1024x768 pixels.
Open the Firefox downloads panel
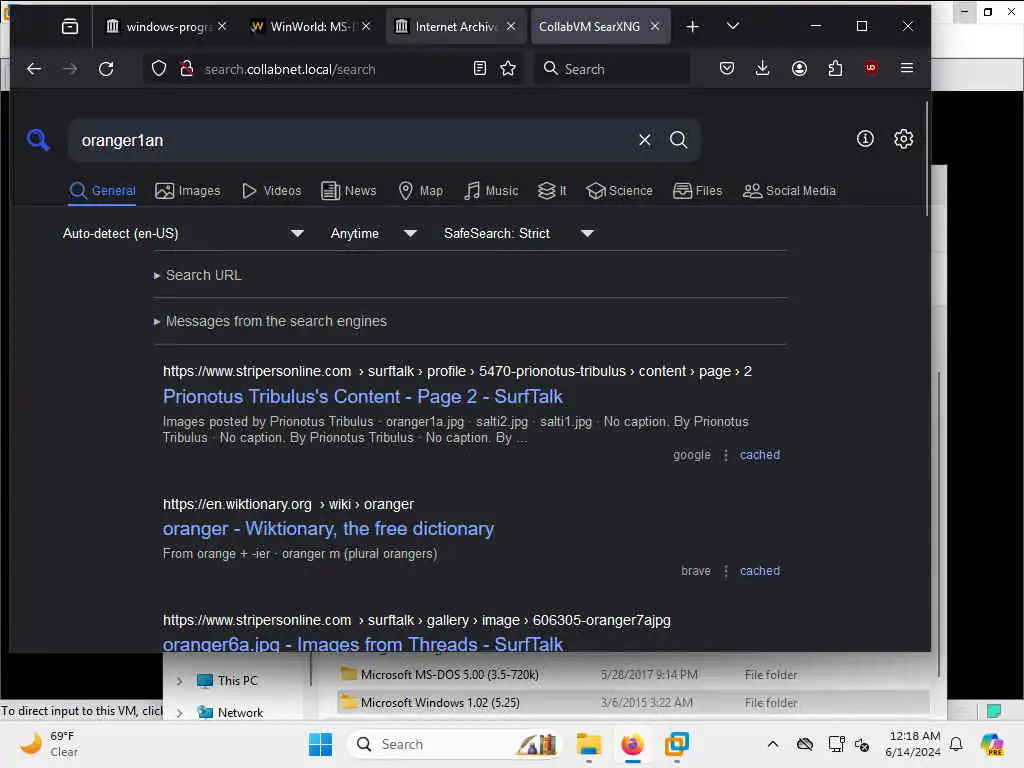coord(762,69)
